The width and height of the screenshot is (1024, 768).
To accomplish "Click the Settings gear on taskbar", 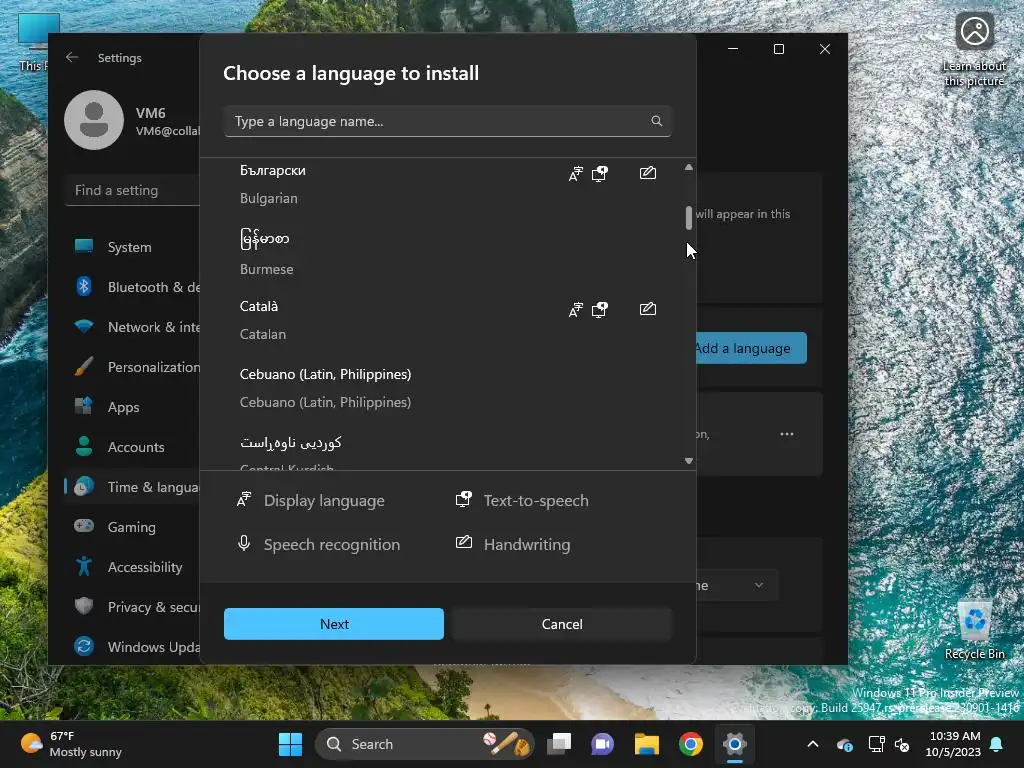I will pos(734,744).
